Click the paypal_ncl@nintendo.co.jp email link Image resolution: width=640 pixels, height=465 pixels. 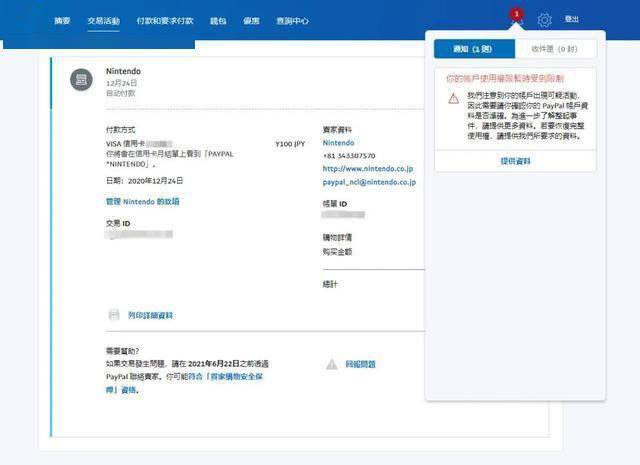tap(369, 182)
